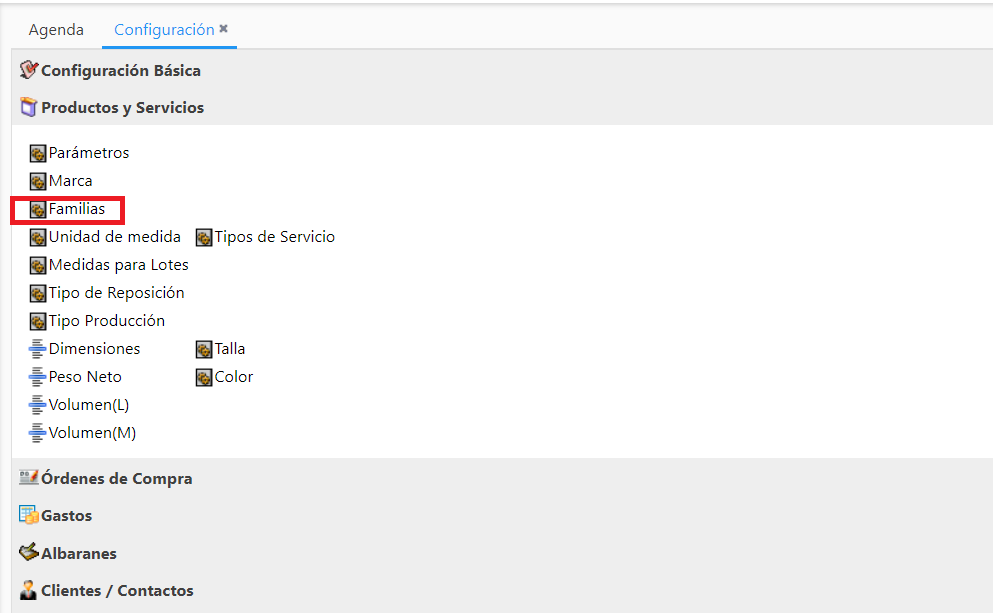Viewport: 993px width, 613px height.
Task: Open Medidas para Lotes settings
Action: (118, 265)
